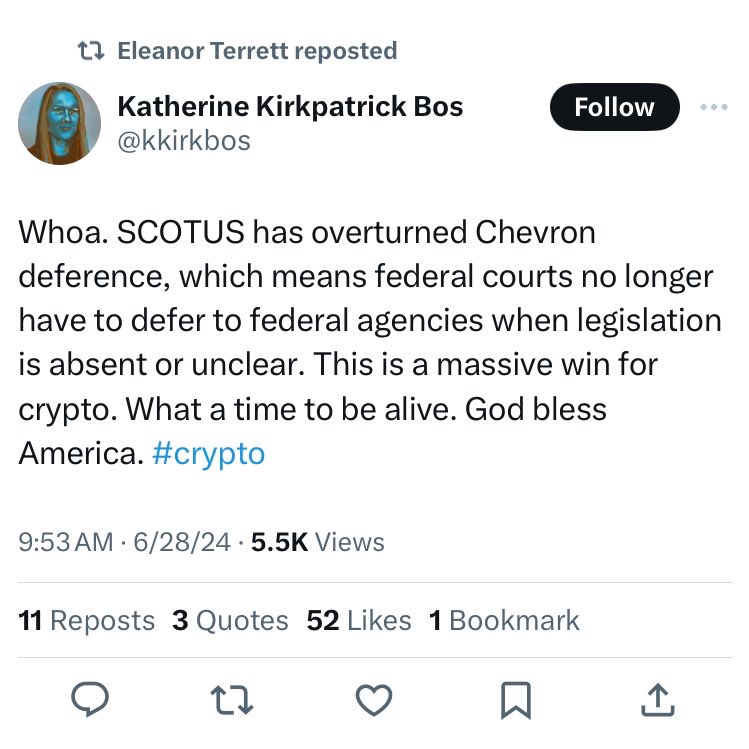
Task: Click the 1 Bookmark count
Action: pos(504,620)
